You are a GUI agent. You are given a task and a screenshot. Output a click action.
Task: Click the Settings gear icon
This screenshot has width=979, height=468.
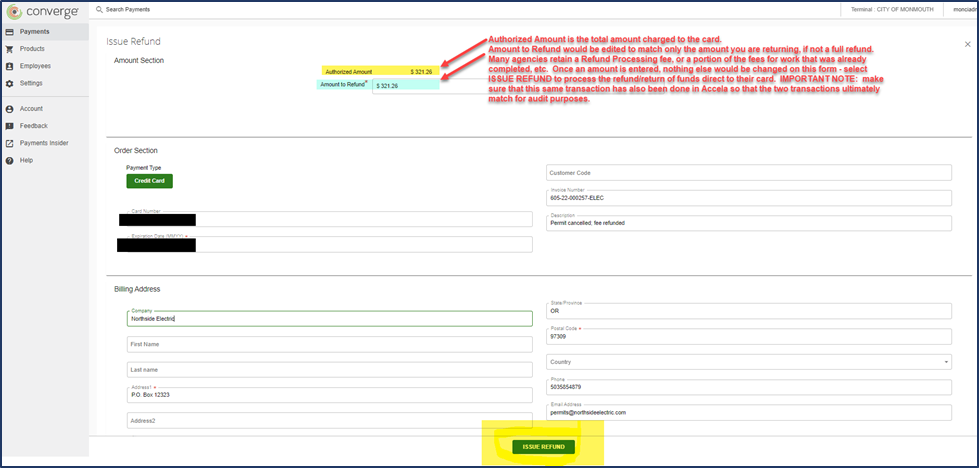click(9, 83)
